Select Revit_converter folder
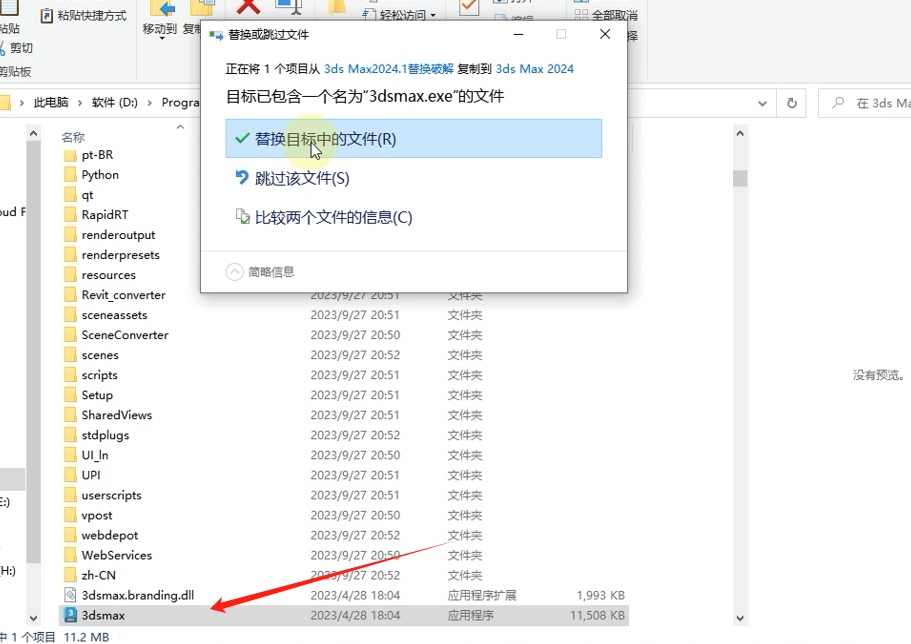The height and width of the screenshot is (644, 911). click(x=123, y=295)
